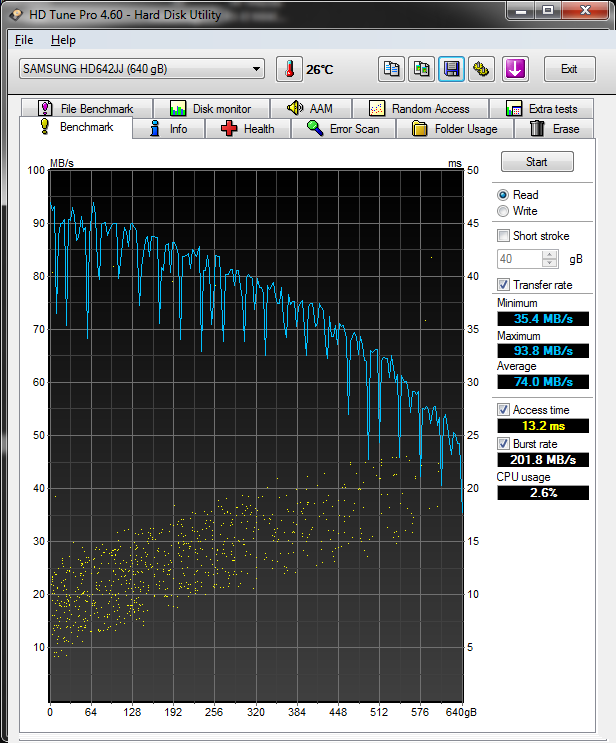The height and width of the screenshot is (743, 616).
Task: Click the copy text to clipboard icon
Action: [x=391, y=69]
